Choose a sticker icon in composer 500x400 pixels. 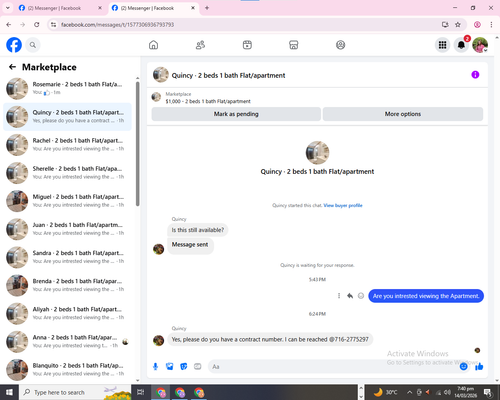(x=184, y=367)
